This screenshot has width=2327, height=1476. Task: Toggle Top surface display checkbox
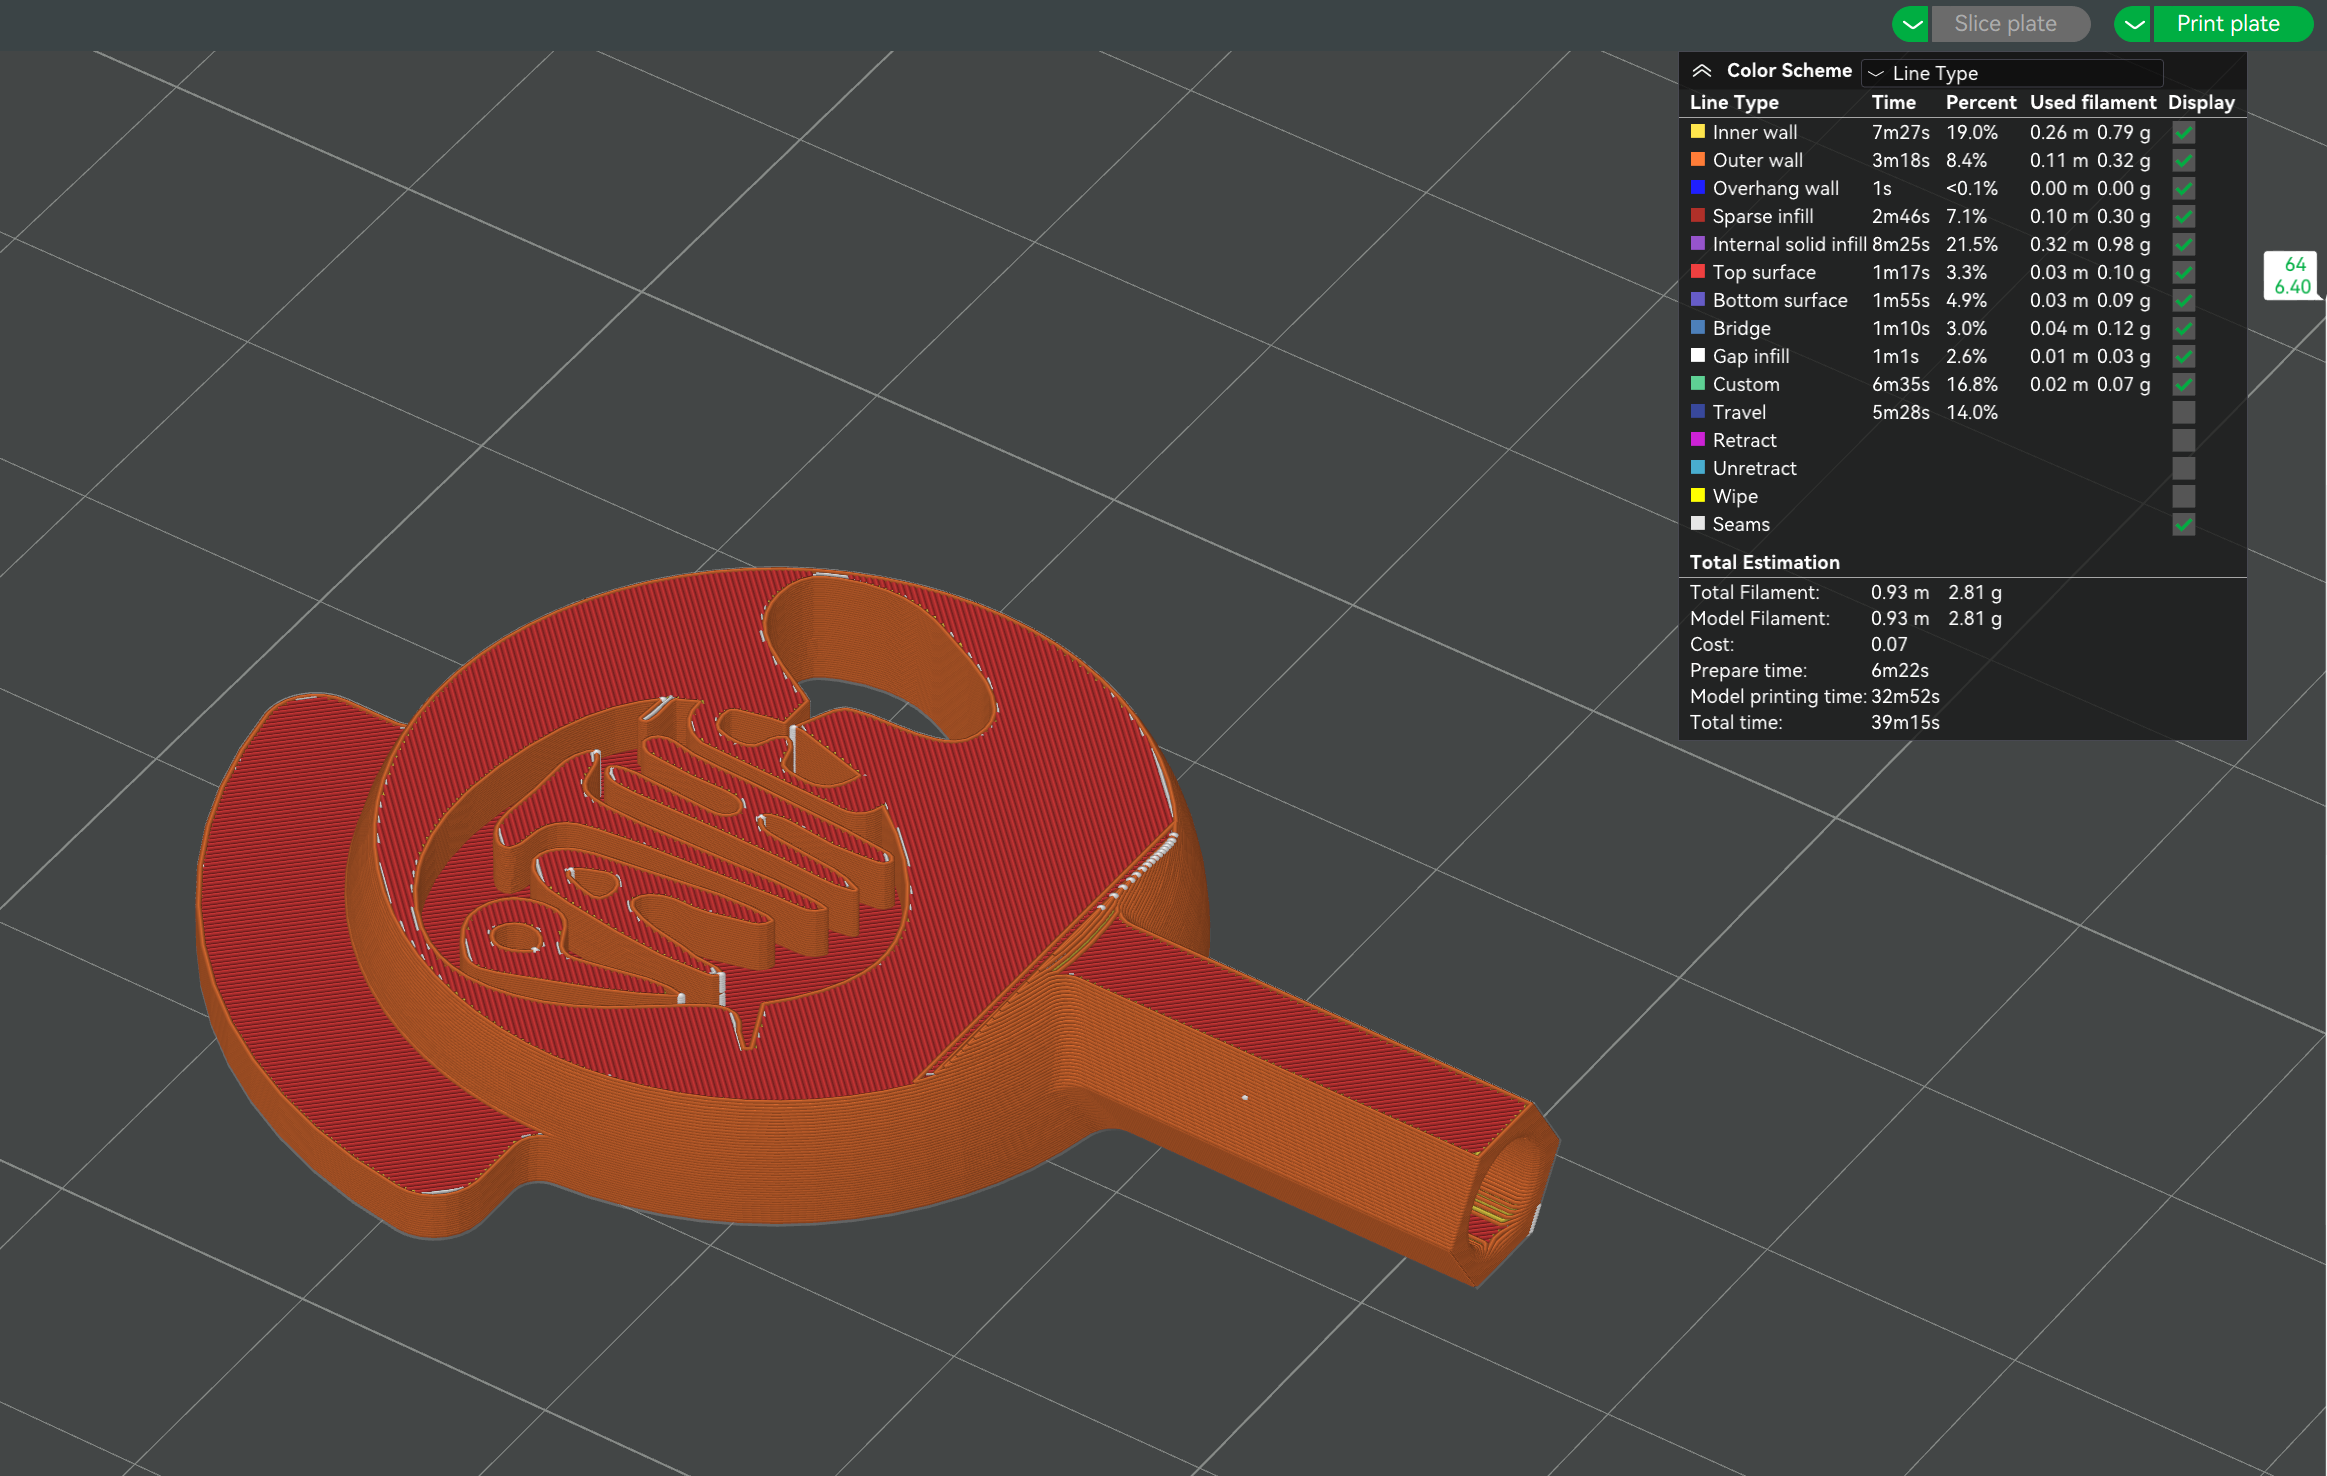(2184, 272)
